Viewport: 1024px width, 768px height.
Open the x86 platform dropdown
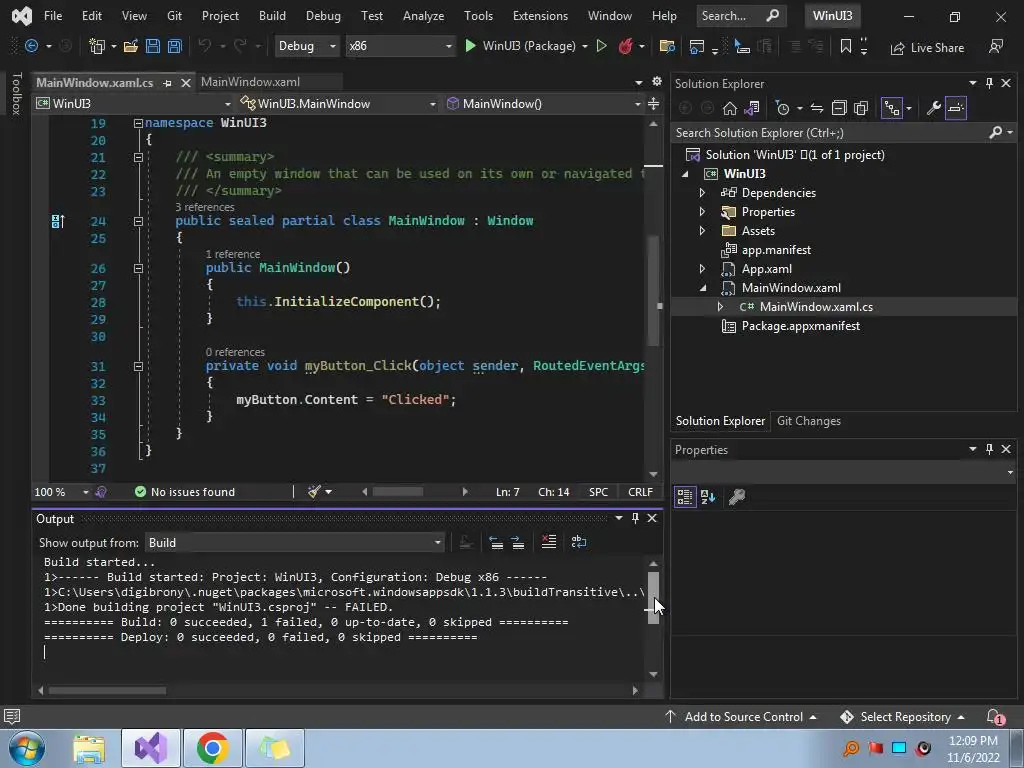[x=400, y=46]
